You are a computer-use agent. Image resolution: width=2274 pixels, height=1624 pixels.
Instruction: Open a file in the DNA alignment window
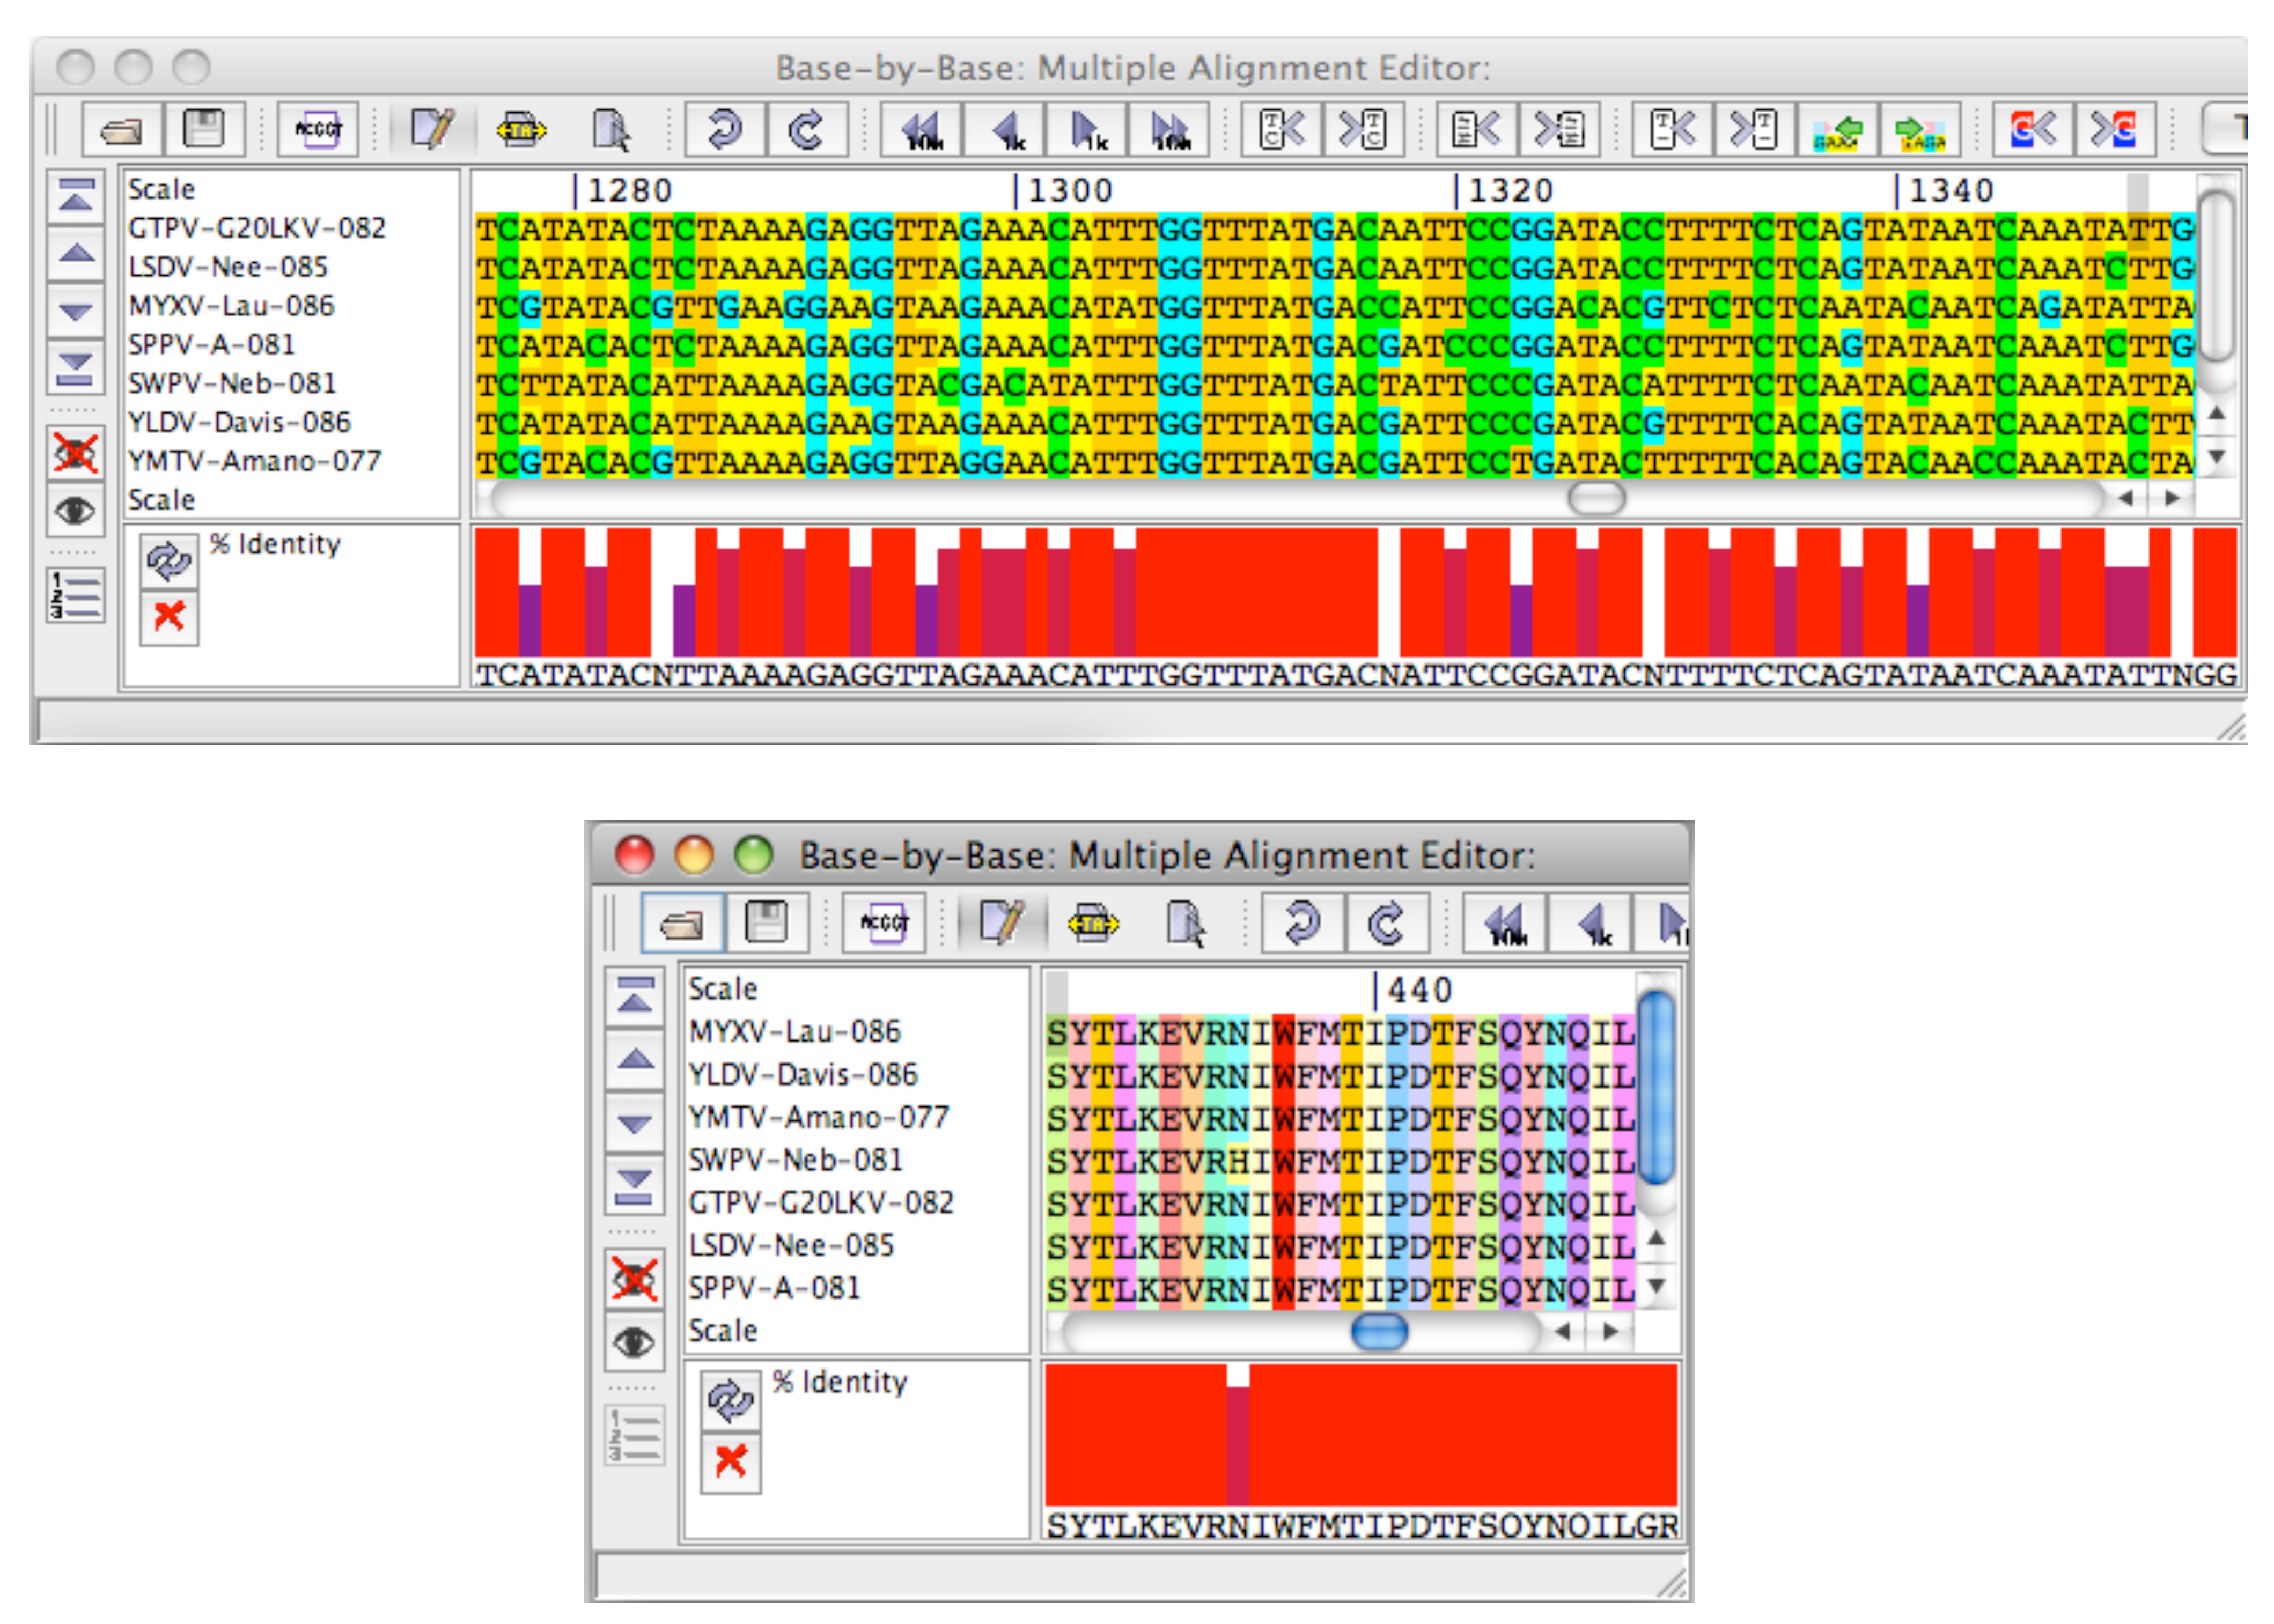(x=122, y=130)
